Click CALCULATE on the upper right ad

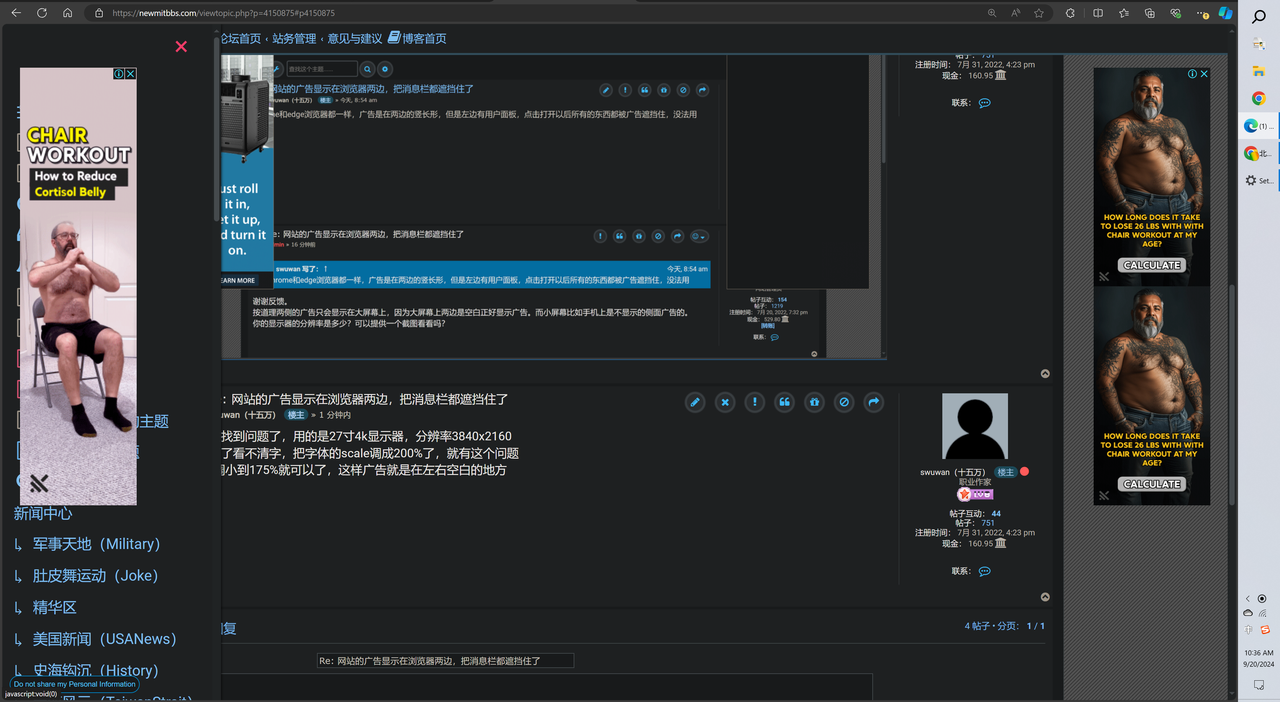[1152, 265]
